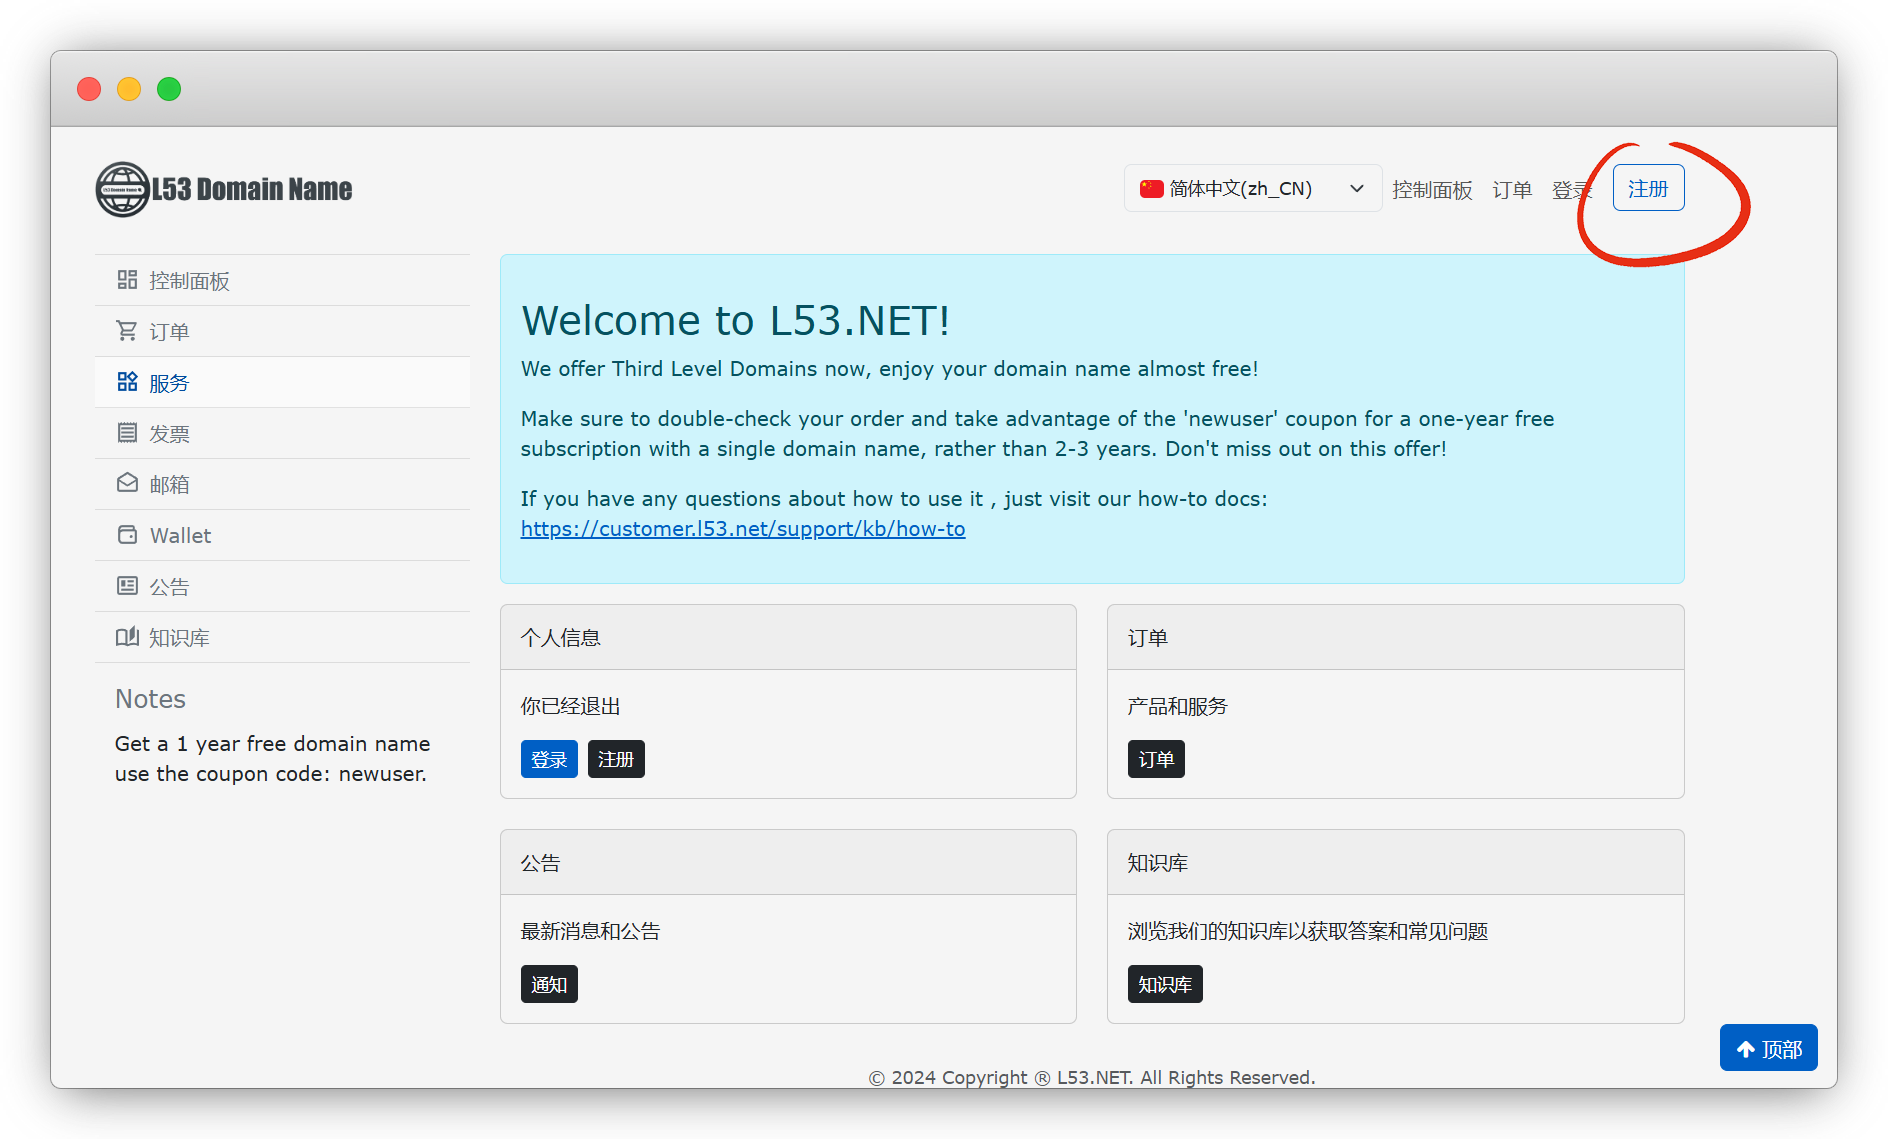Viewport: 1888px width, 1139px height.
Task: Click the 控制面板 link in top navigation
Action: click(x=1432, y=190)
